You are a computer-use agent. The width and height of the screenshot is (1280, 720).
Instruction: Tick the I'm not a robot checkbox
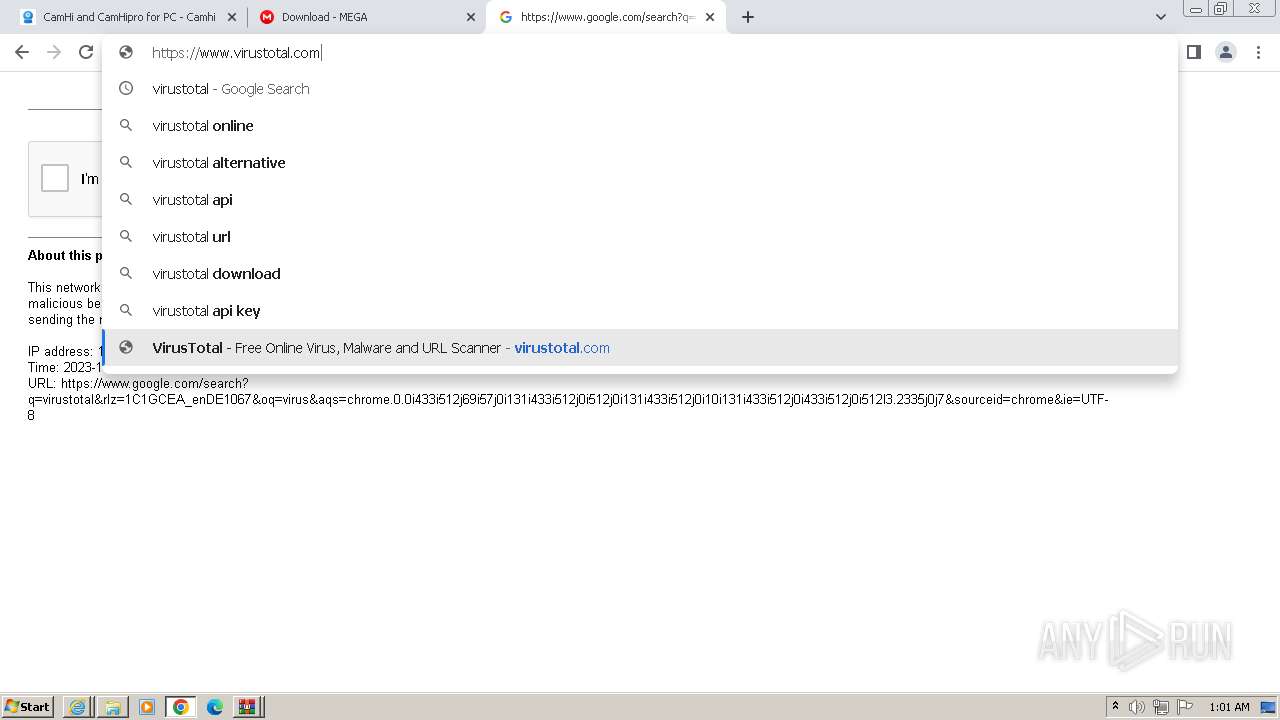[55, 178]
